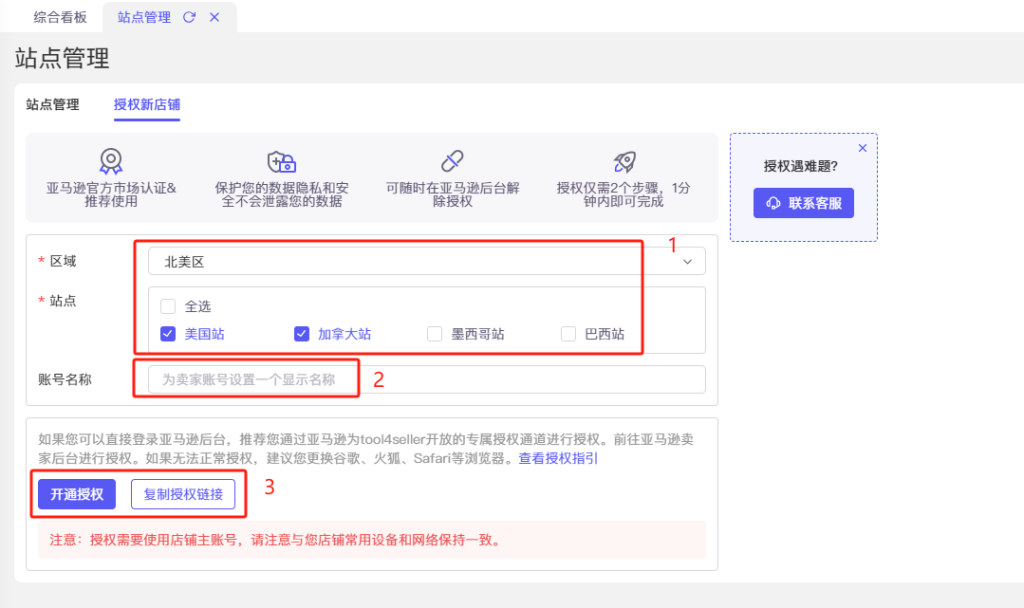The image size is (1024, 608).
Task: Click the 站点管理 page title
Action: 62,58
